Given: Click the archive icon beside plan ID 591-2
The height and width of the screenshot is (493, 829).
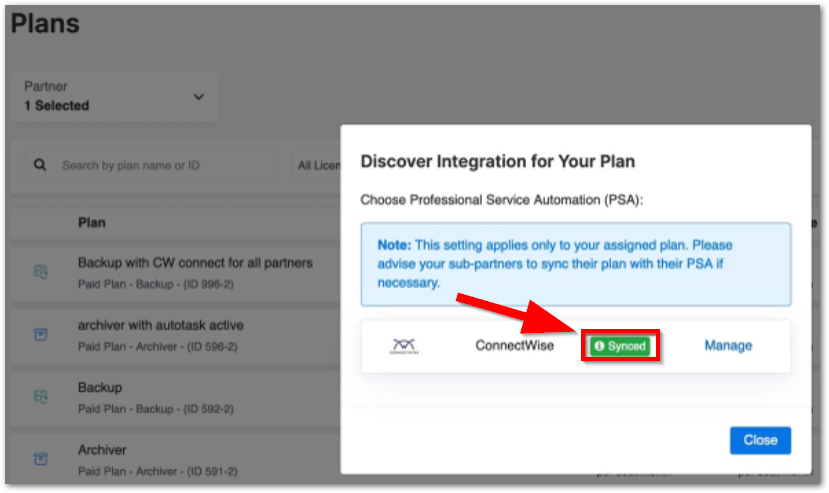Looking at the screenshot, I should point(41,458).
